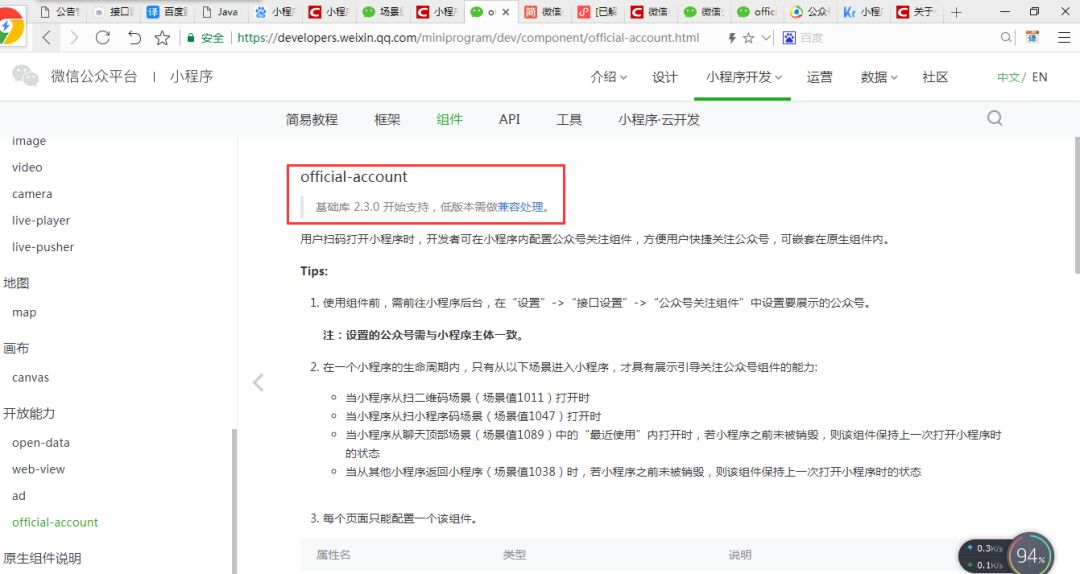Select official-account in the sidebar

(x=55, y=522)
